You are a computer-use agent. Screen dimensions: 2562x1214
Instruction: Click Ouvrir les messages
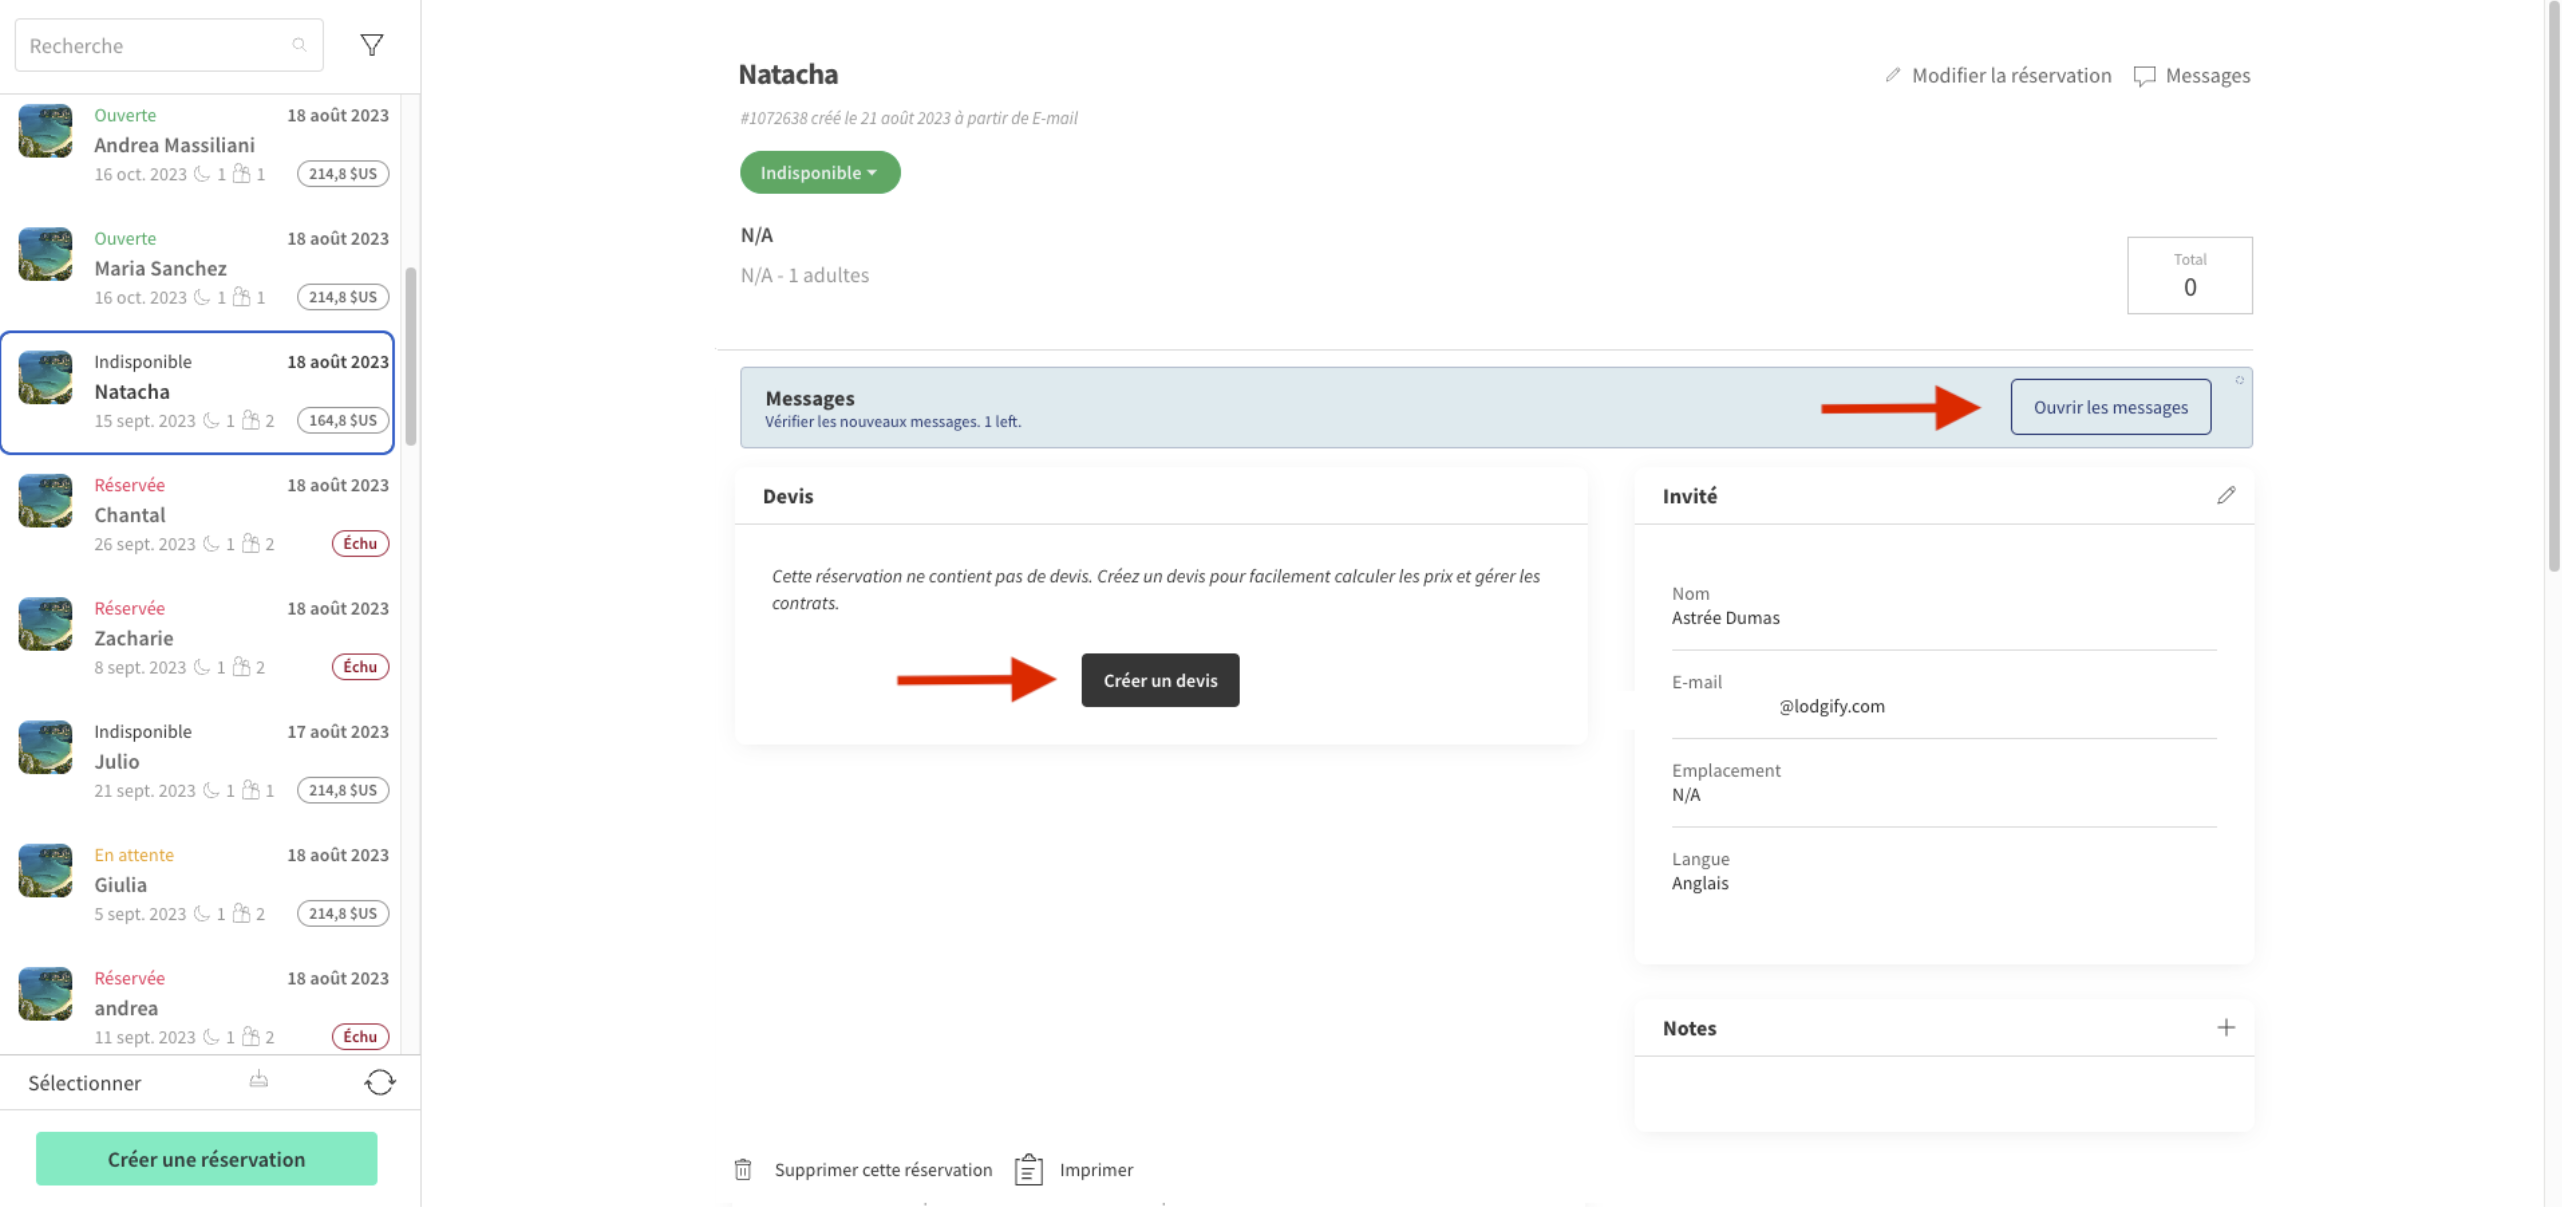pos(2109,407)
